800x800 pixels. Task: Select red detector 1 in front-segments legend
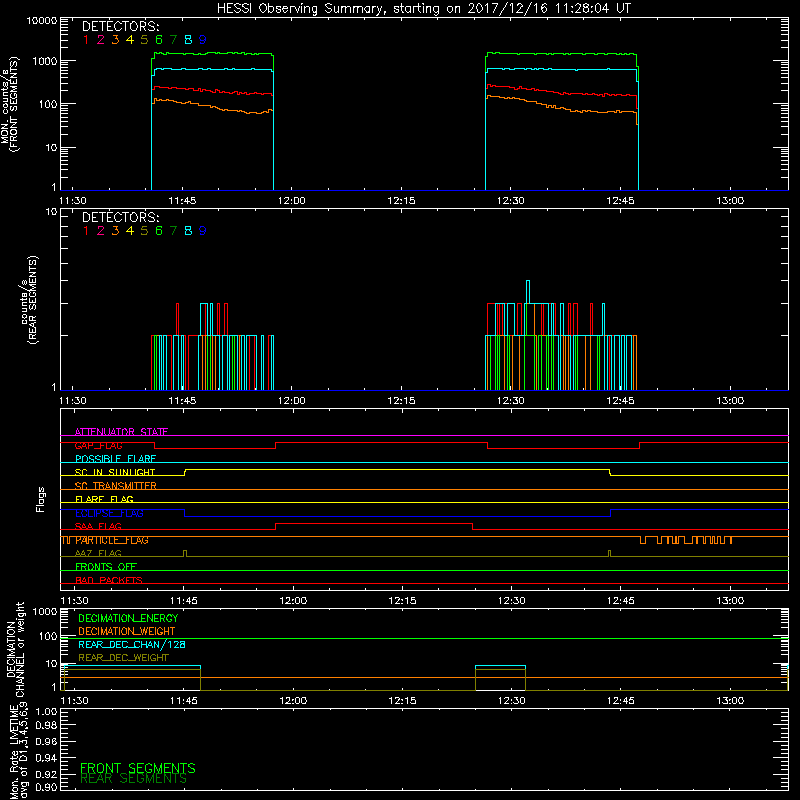pos(86,40)
